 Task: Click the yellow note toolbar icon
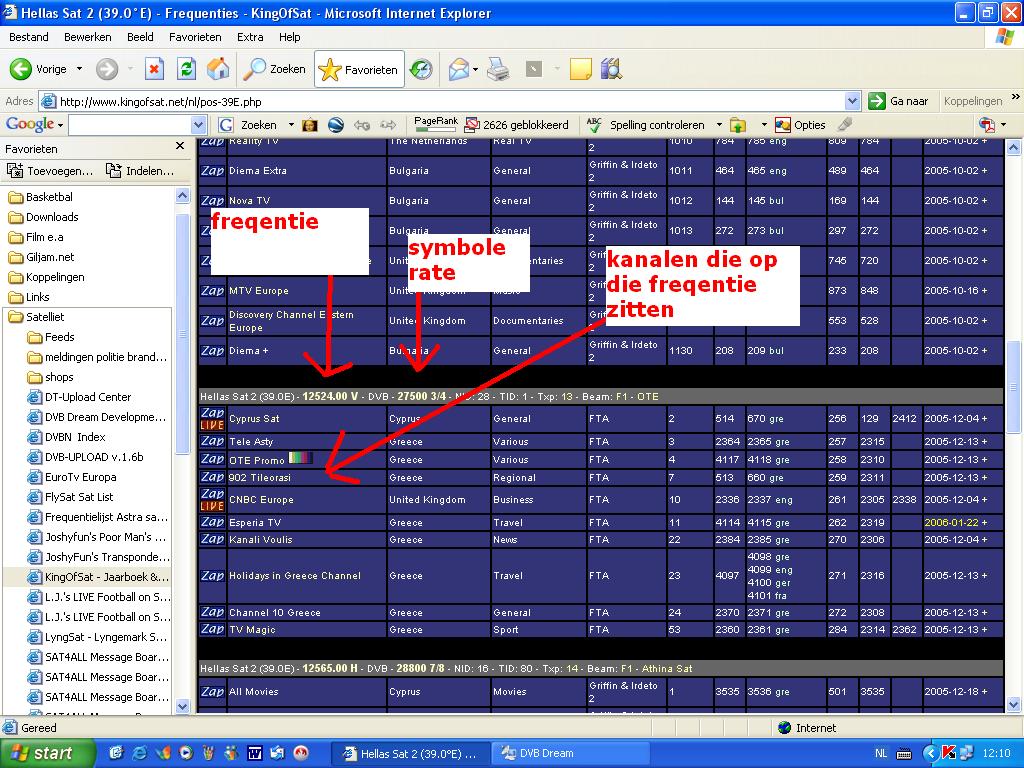[580, 69]
